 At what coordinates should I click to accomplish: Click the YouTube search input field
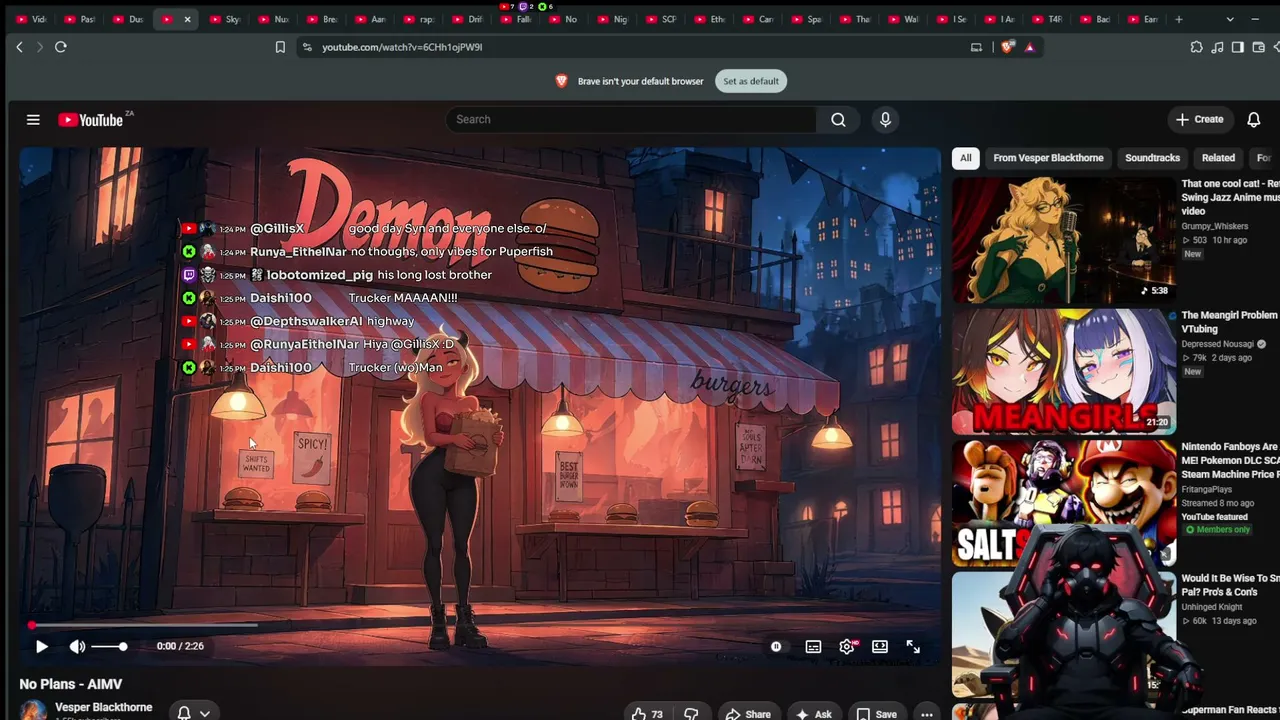click(631, 119)
